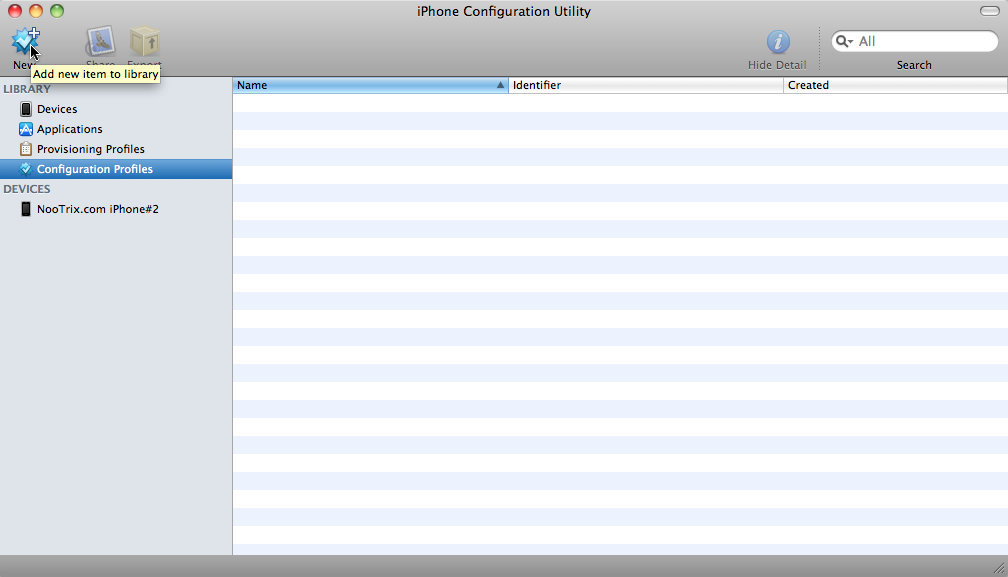Screen dimensions: 1008x577
Task: Sort by the Created column header
Action: pos(895,85)
